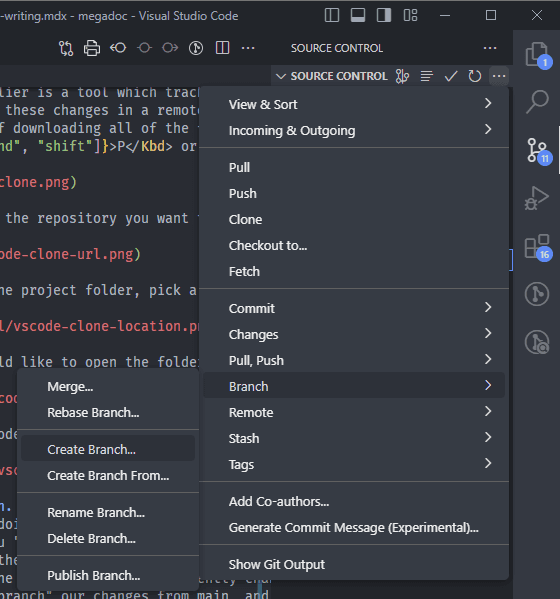Choose Add Co-authors... menu entry
The image size is (560, 599).
coord(354,501)
